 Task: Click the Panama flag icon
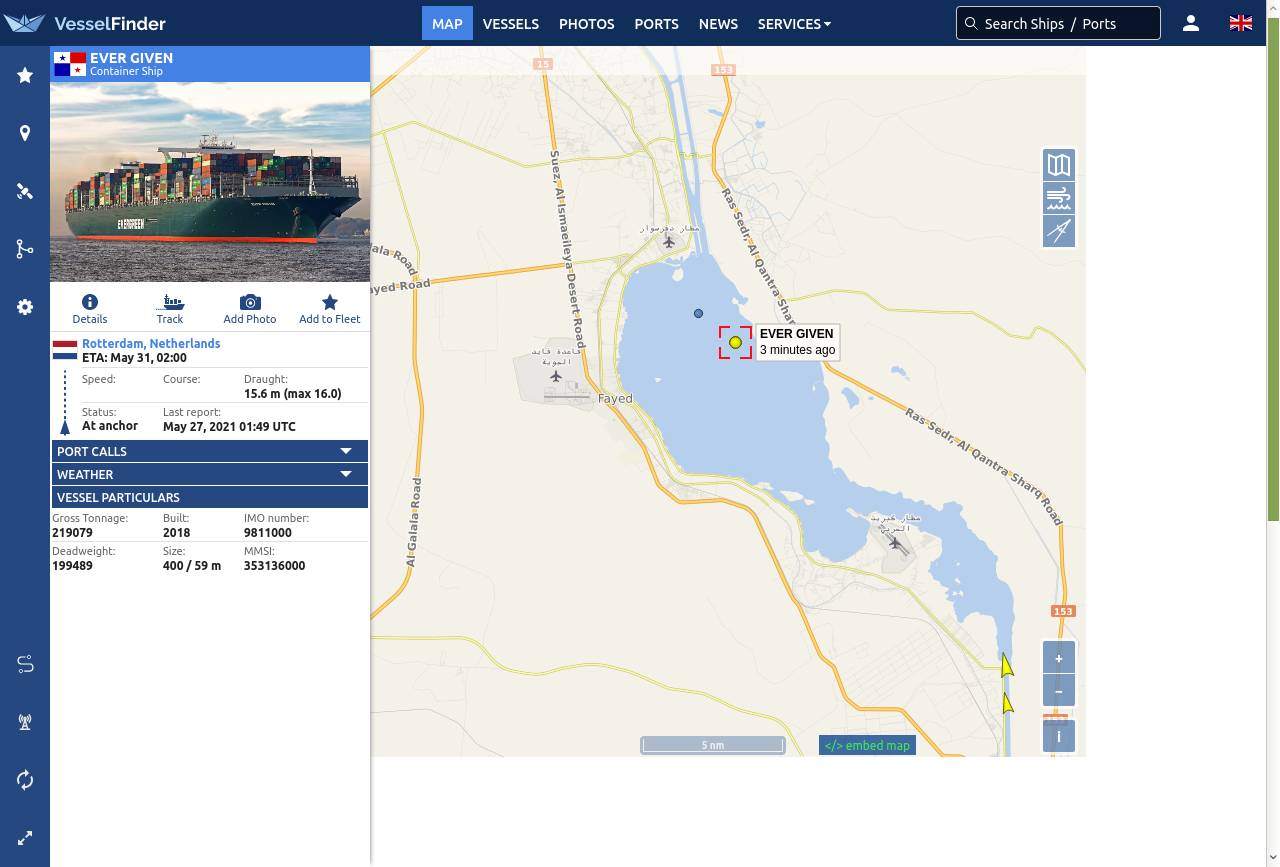point(70,64)
